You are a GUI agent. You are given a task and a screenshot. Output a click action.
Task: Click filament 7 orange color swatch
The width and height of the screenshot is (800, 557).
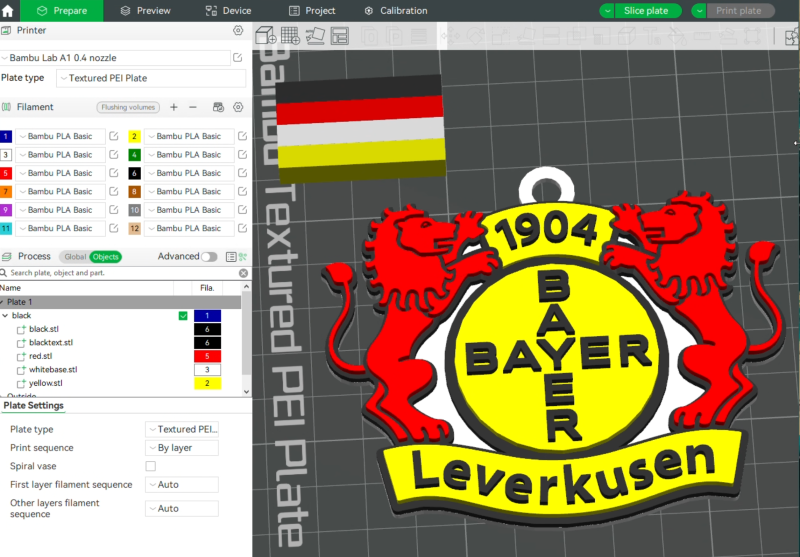(x=6, y=191)
